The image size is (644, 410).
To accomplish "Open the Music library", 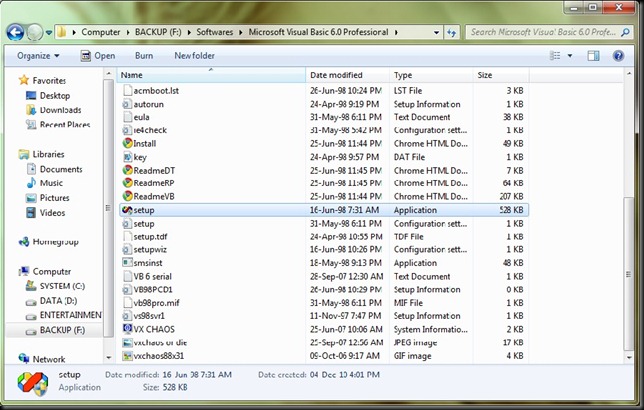I will coord(44,183).
